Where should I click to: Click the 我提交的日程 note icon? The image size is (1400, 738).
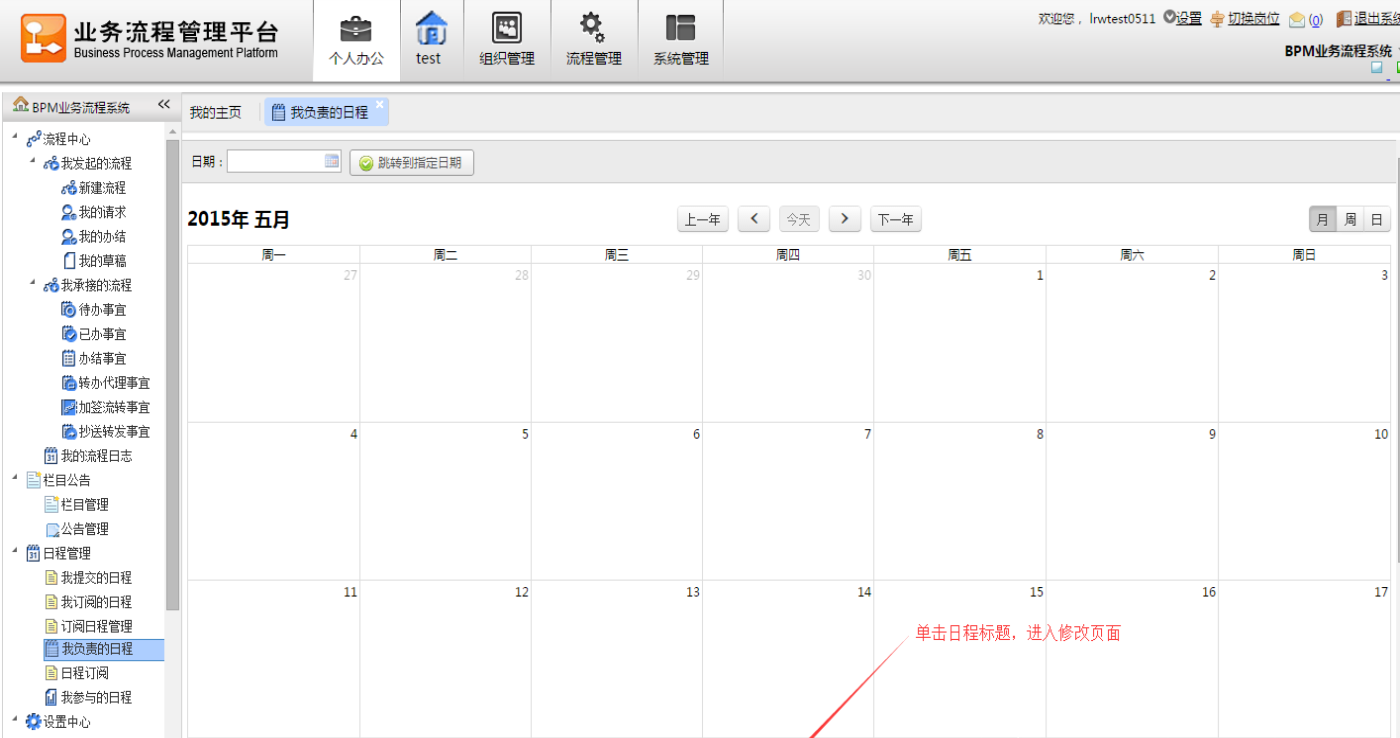pos(51,578)
